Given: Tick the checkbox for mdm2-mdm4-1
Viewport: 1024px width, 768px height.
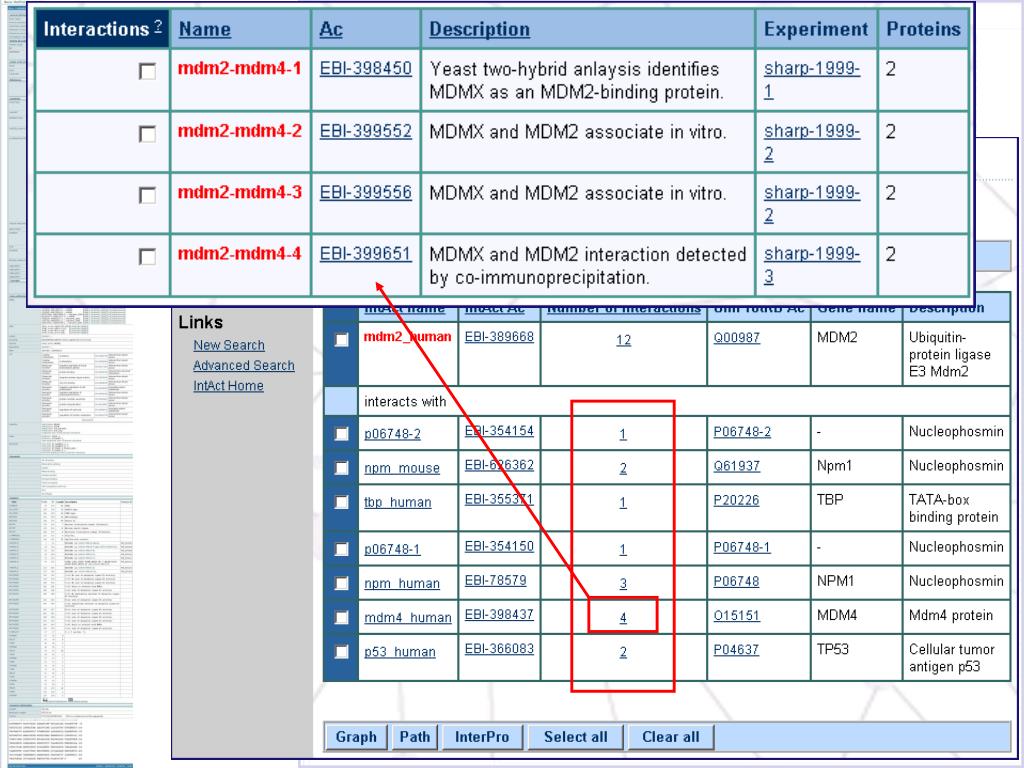Looking at the screenshot, I should pos(148,71).
